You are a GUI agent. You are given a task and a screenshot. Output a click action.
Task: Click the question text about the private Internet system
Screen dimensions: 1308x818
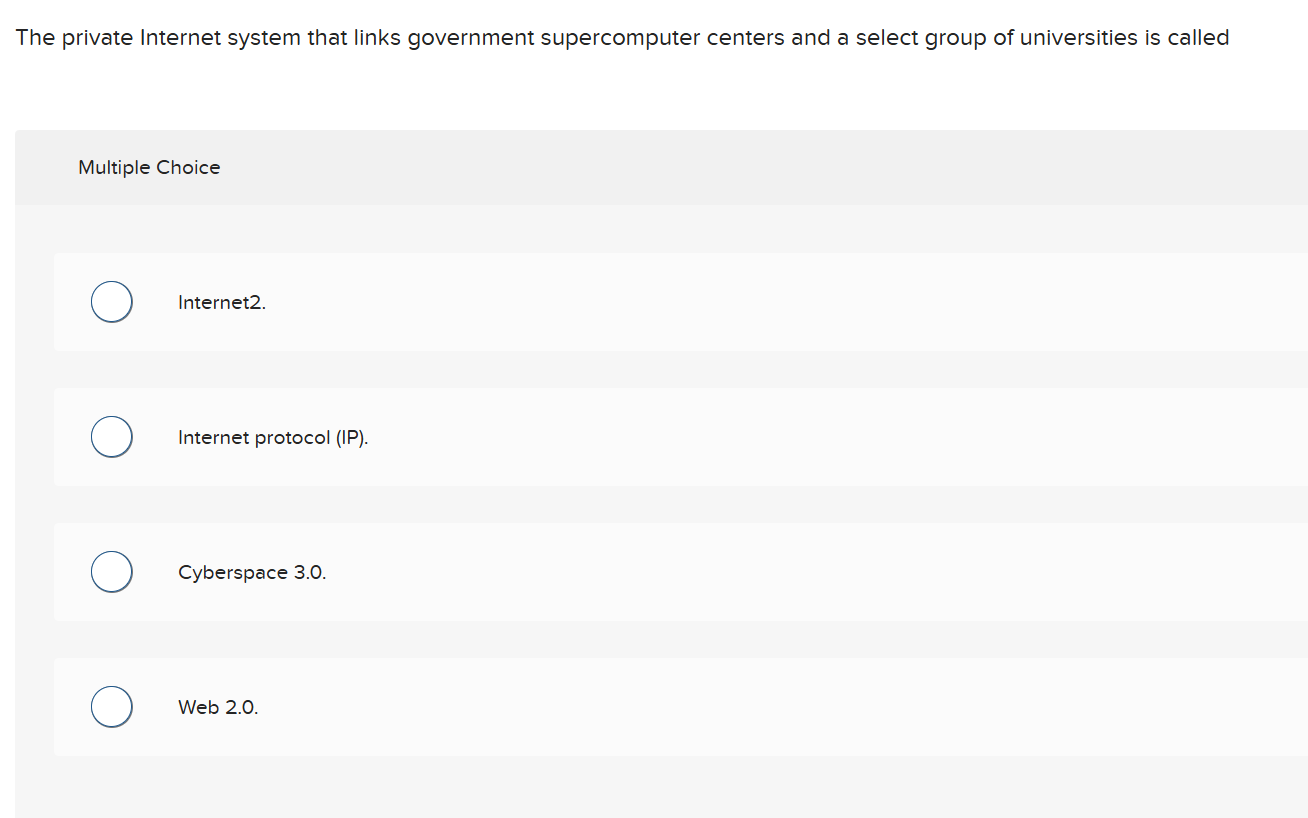click(x=622, y=37)
